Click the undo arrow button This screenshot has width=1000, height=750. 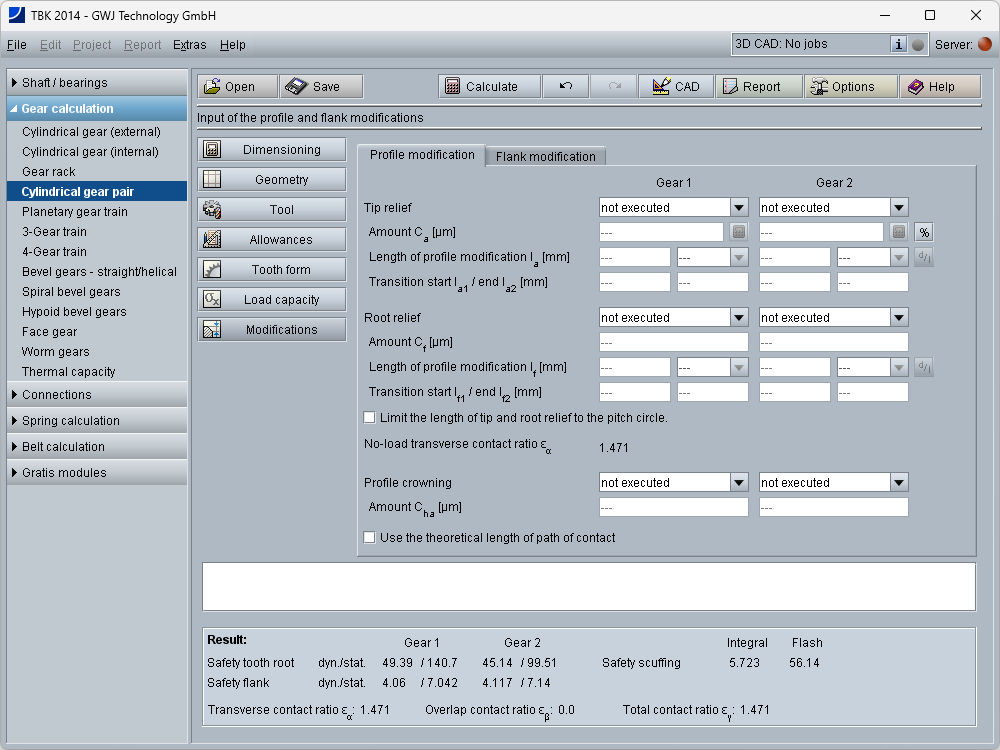(x=565, y=87)
